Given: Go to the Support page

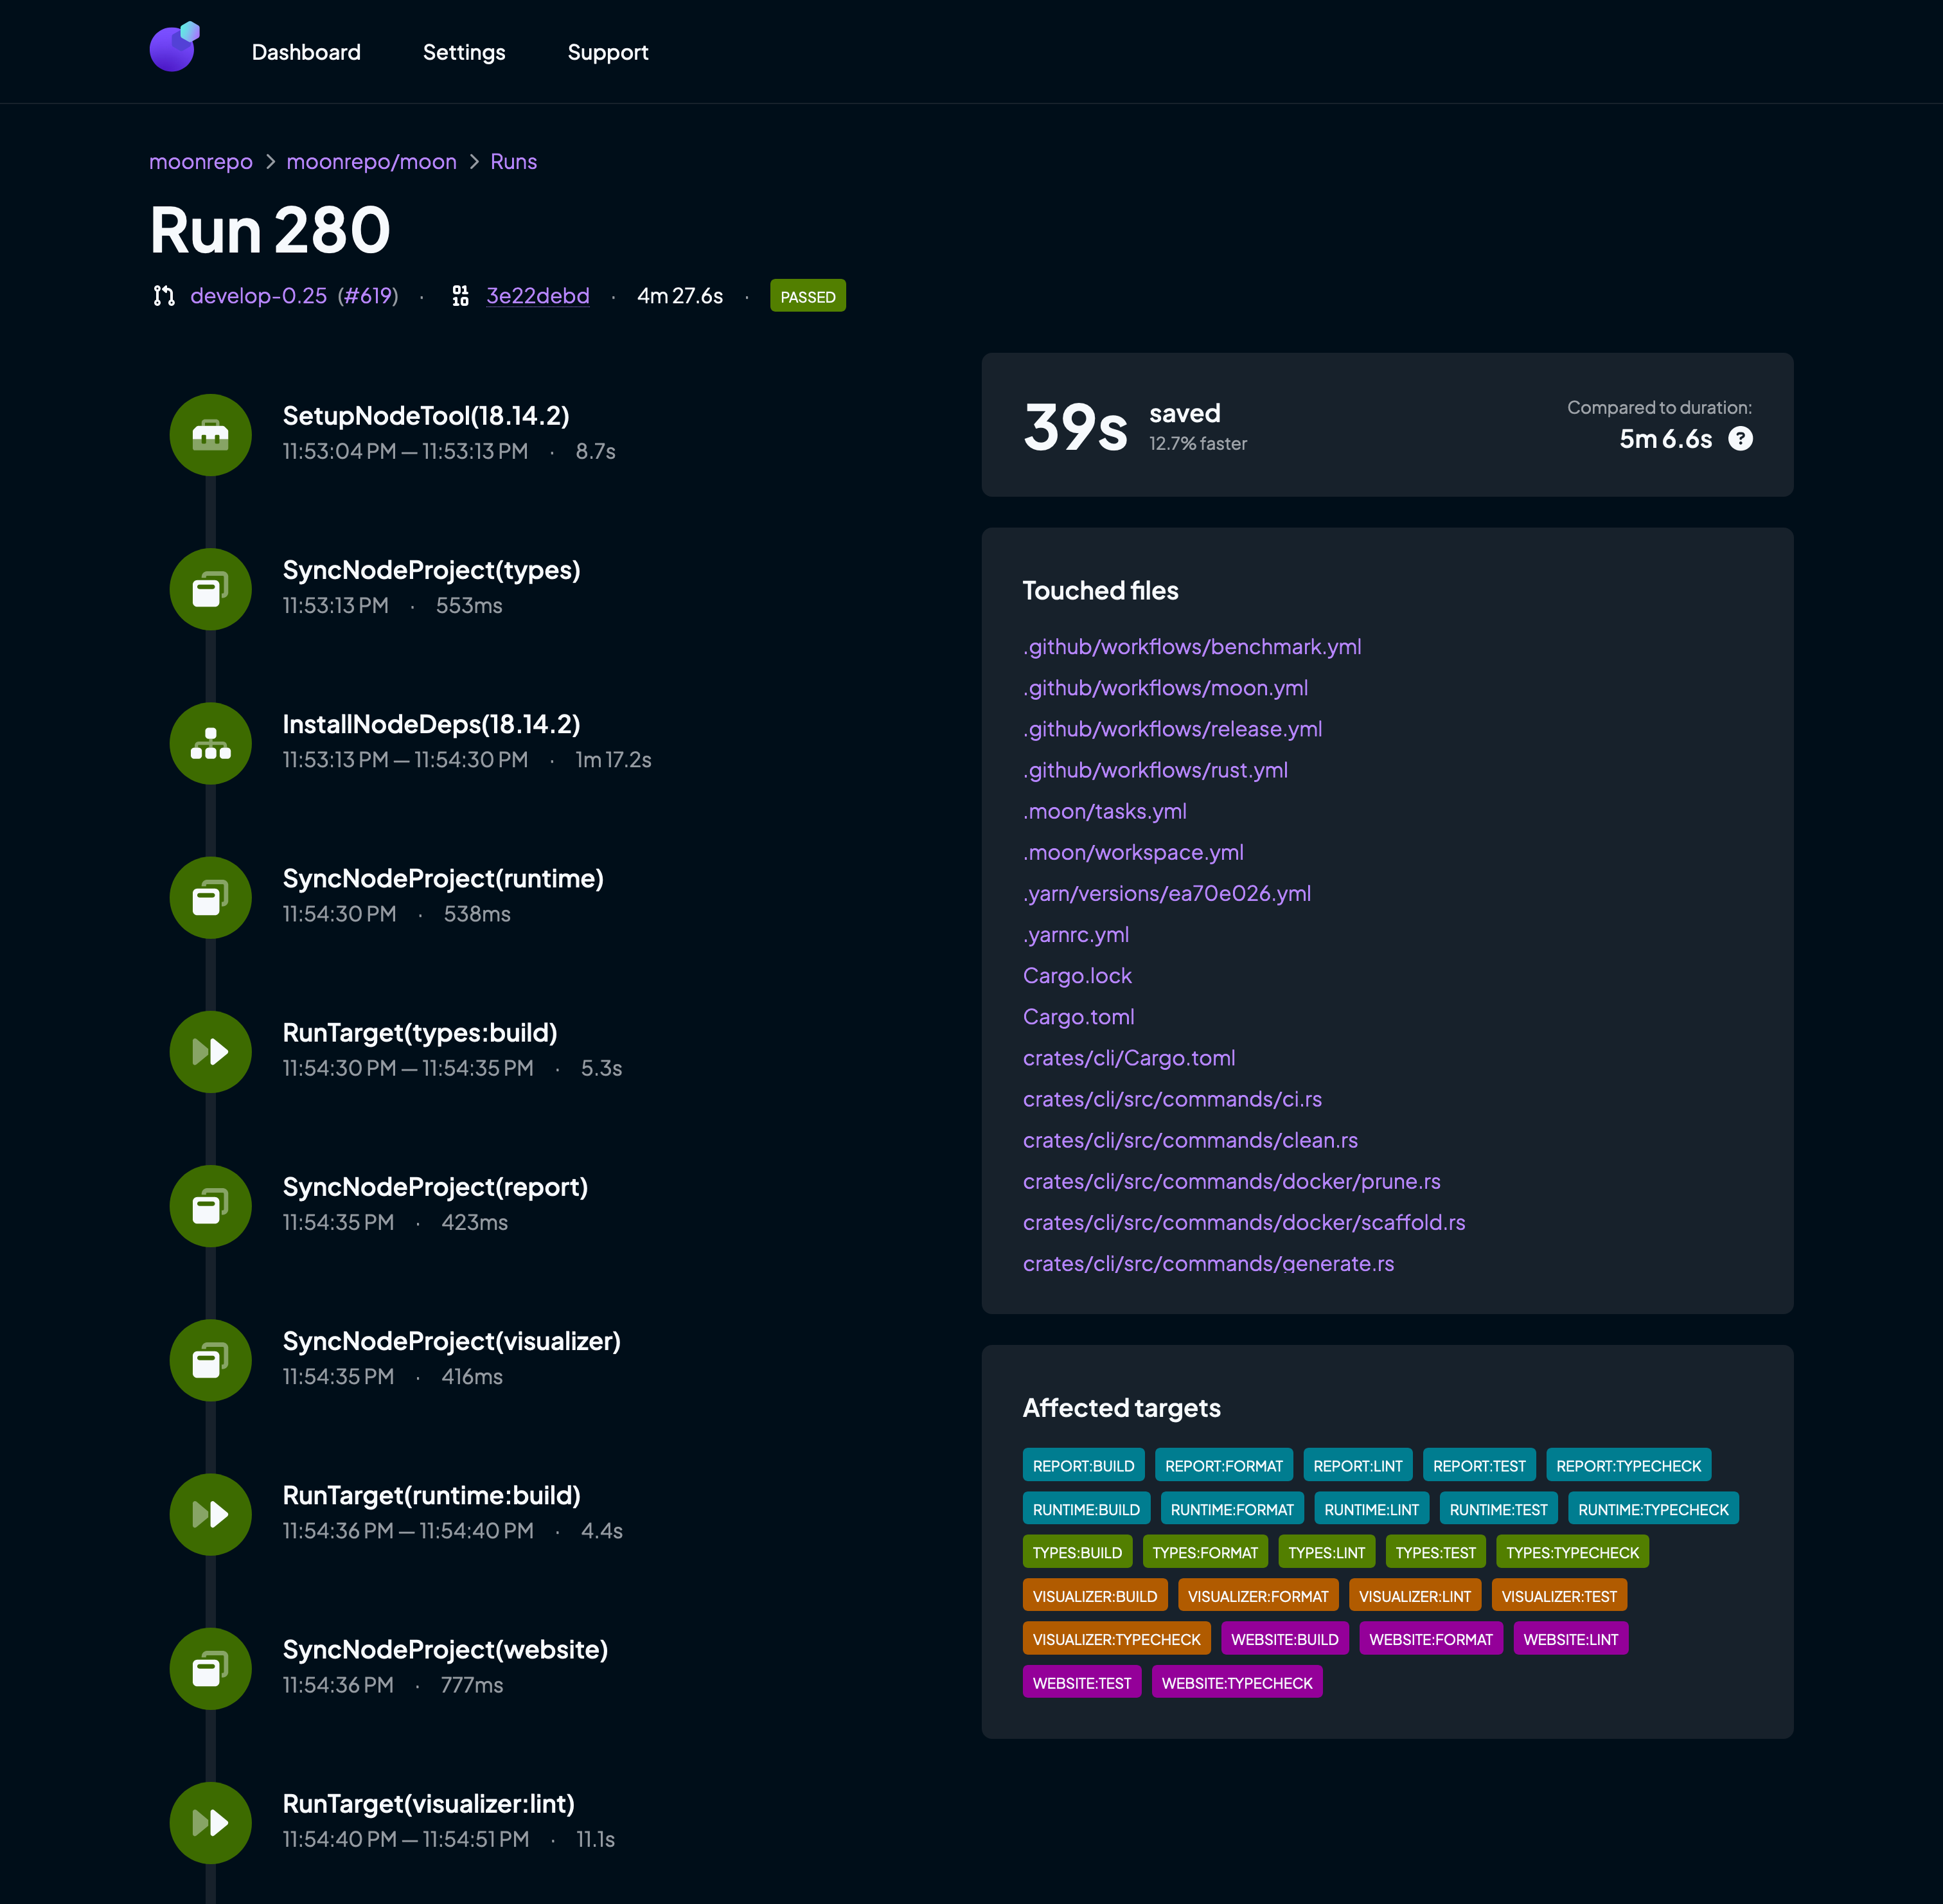Looking at the screenshot, I should (x=608, y=52).
